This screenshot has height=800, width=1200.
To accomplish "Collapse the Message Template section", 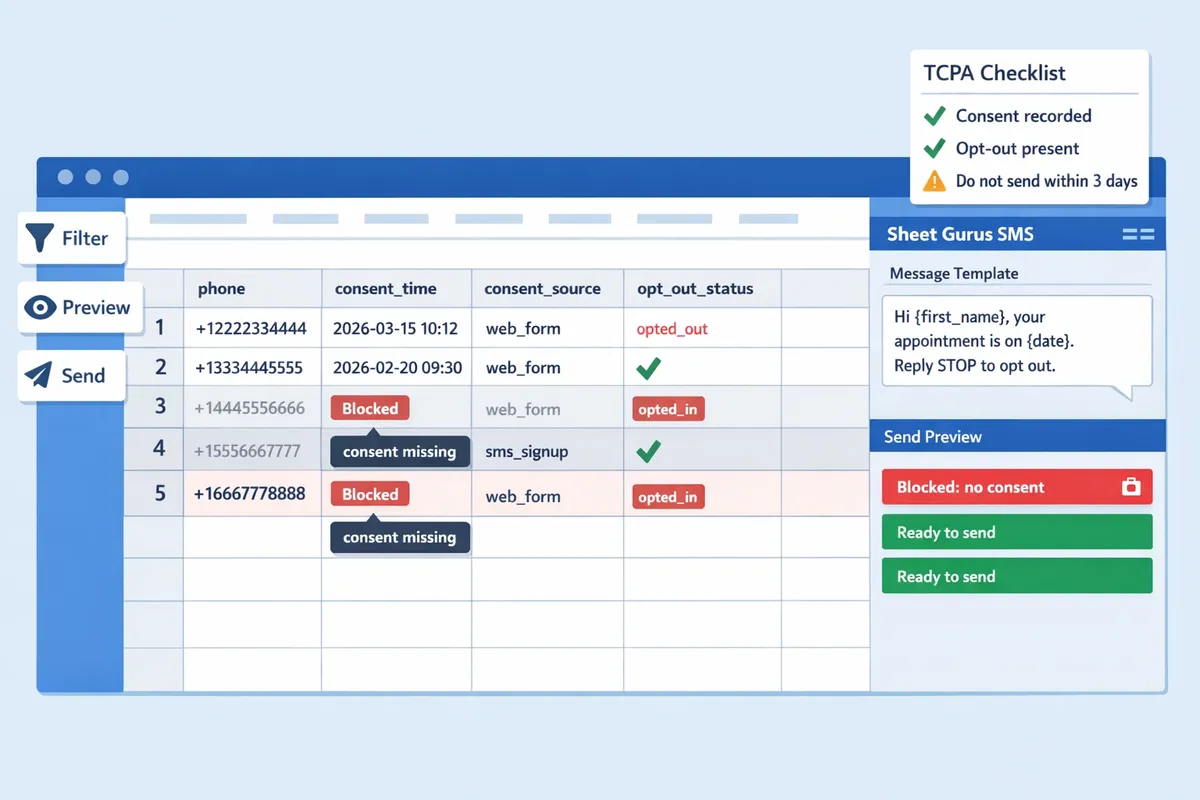I will click(x=953, y=273).
